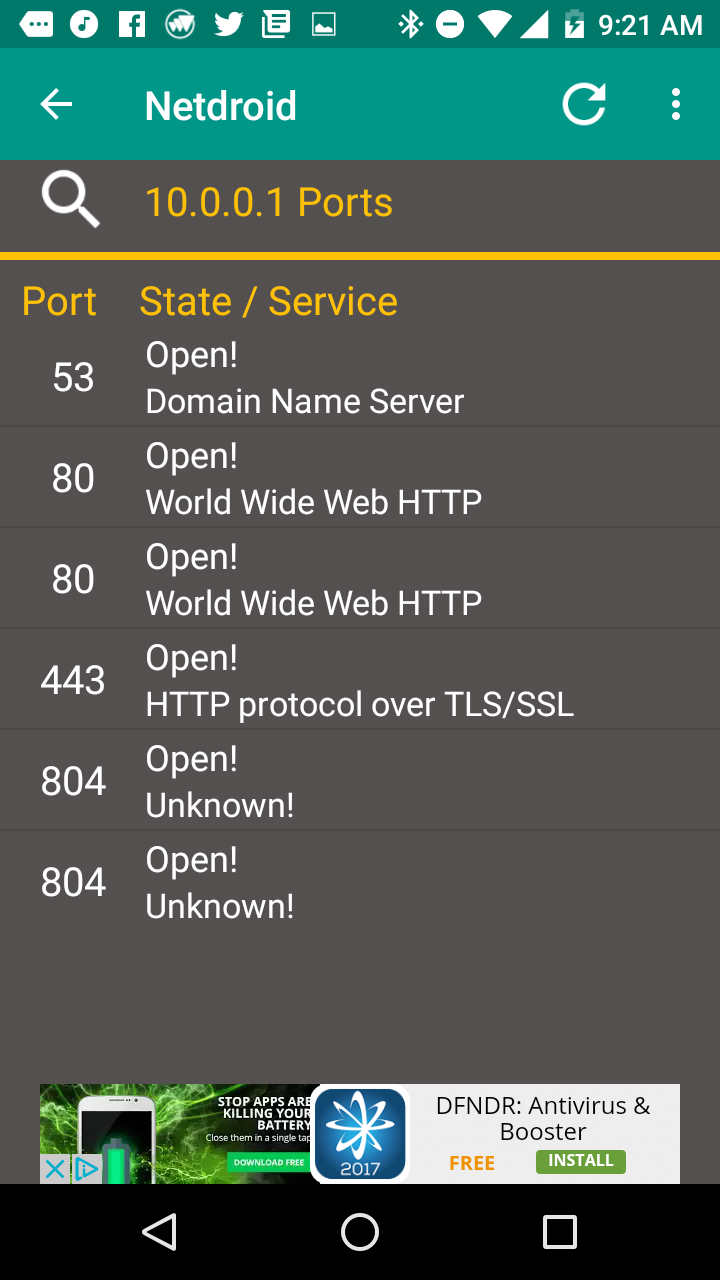The image size is (720, 1280).
Task: Tap the magnifying glass search icon
Action: (x=70, y=199)
